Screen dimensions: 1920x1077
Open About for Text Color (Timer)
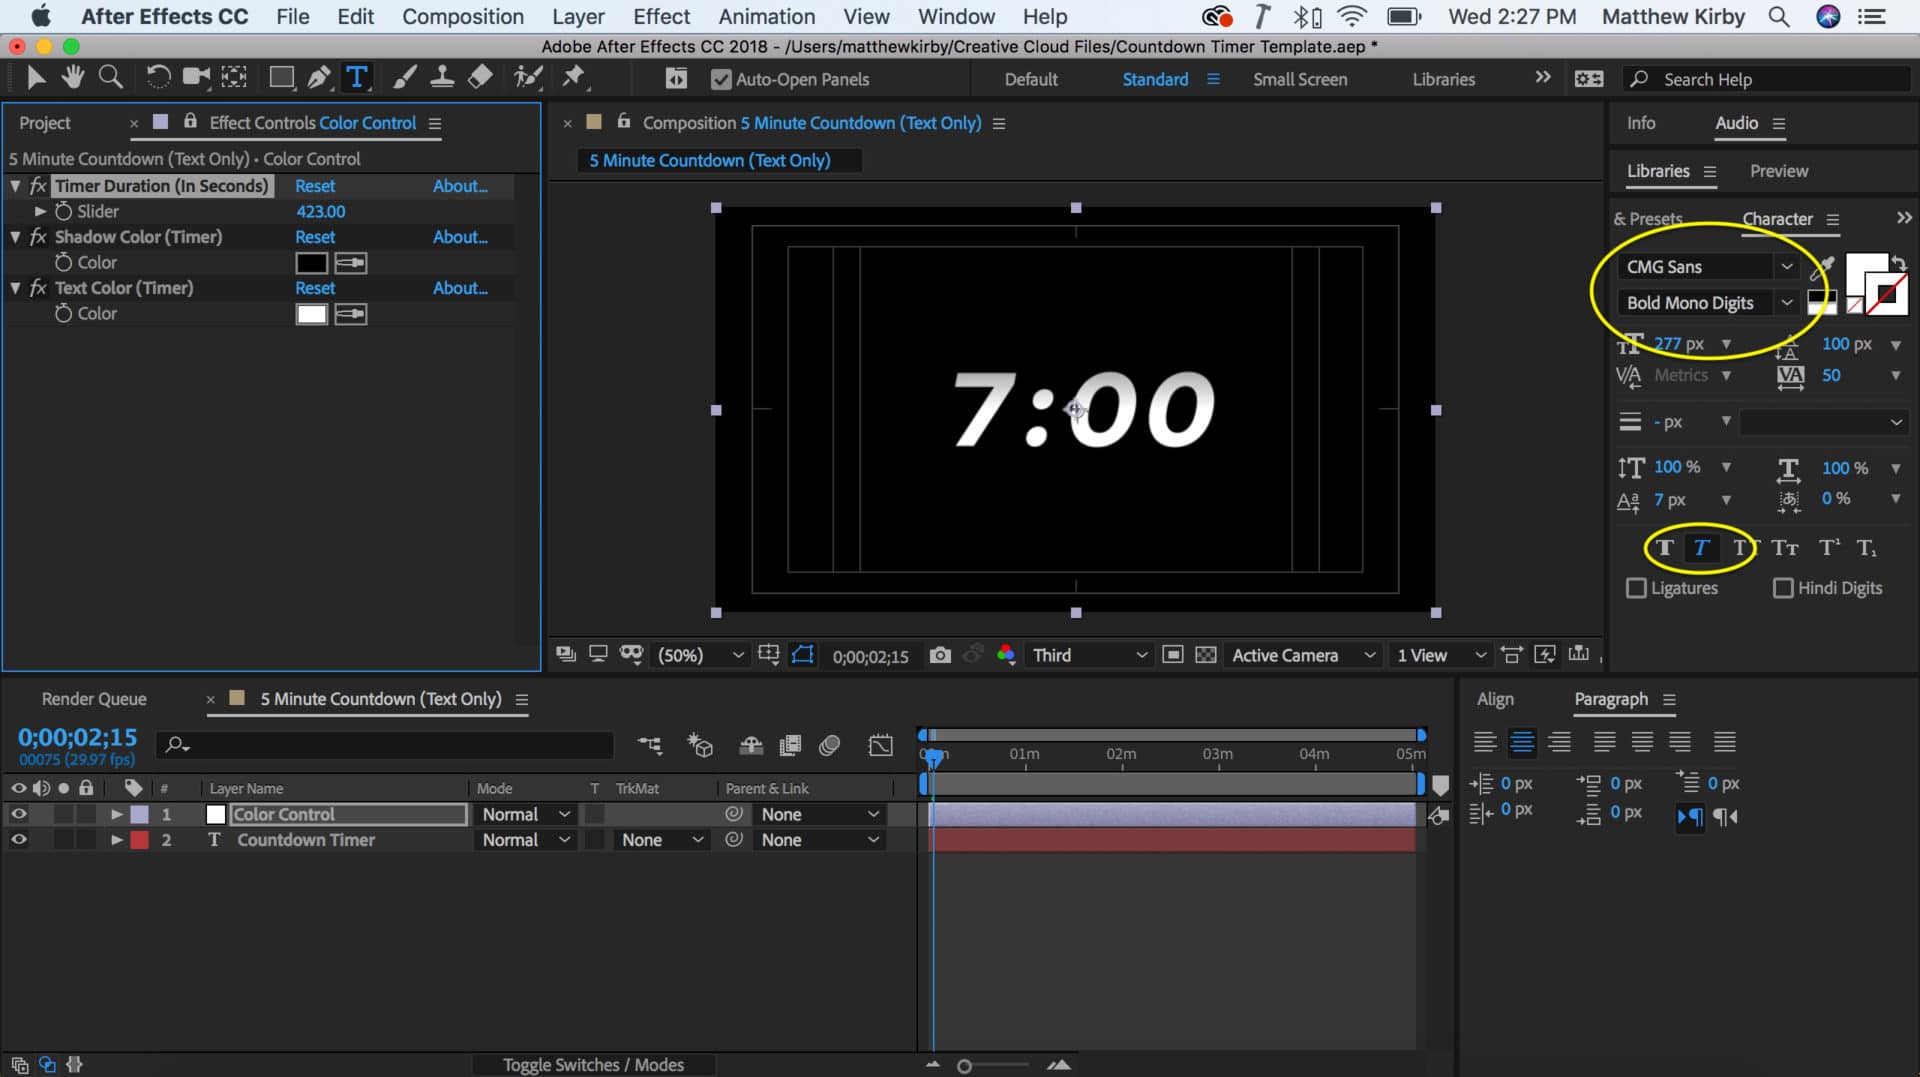pyautogui.click(x=460, y=288)
